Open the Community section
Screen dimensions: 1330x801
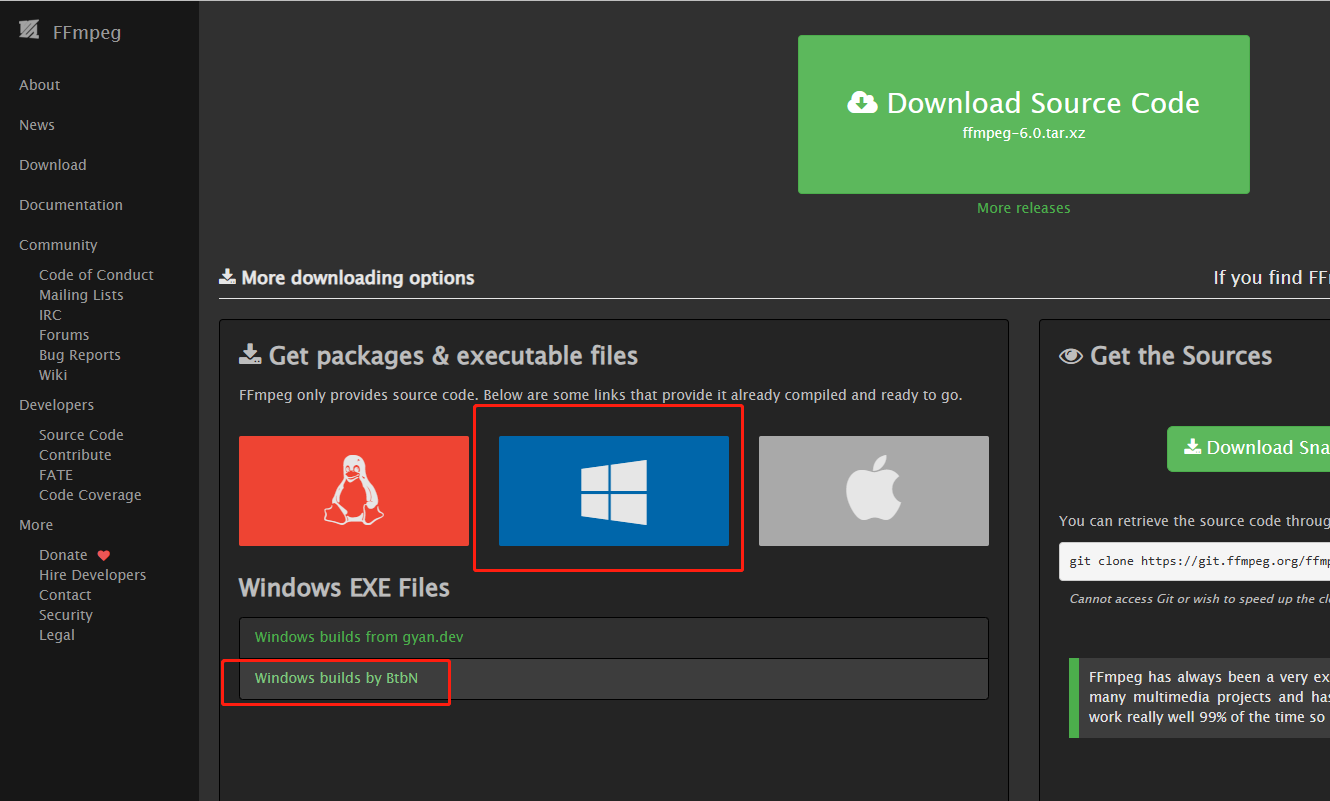tap(58, 245)
